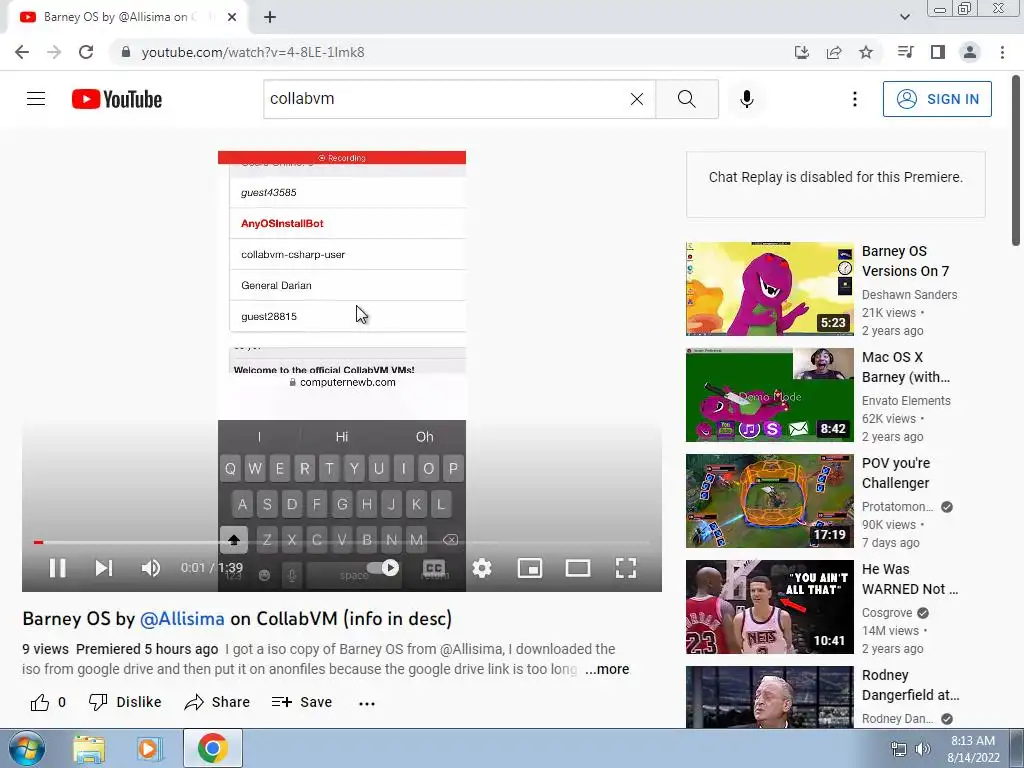The image size is (1024, 768).
Task: Open taskbar clock showing 8:13 AM
Action: [973, 749]
